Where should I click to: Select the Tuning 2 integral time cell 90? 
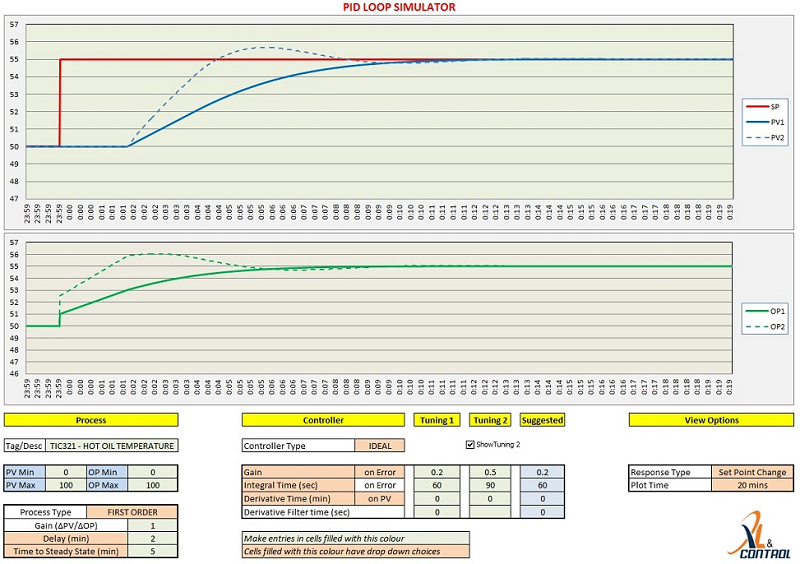pos(490,485)
